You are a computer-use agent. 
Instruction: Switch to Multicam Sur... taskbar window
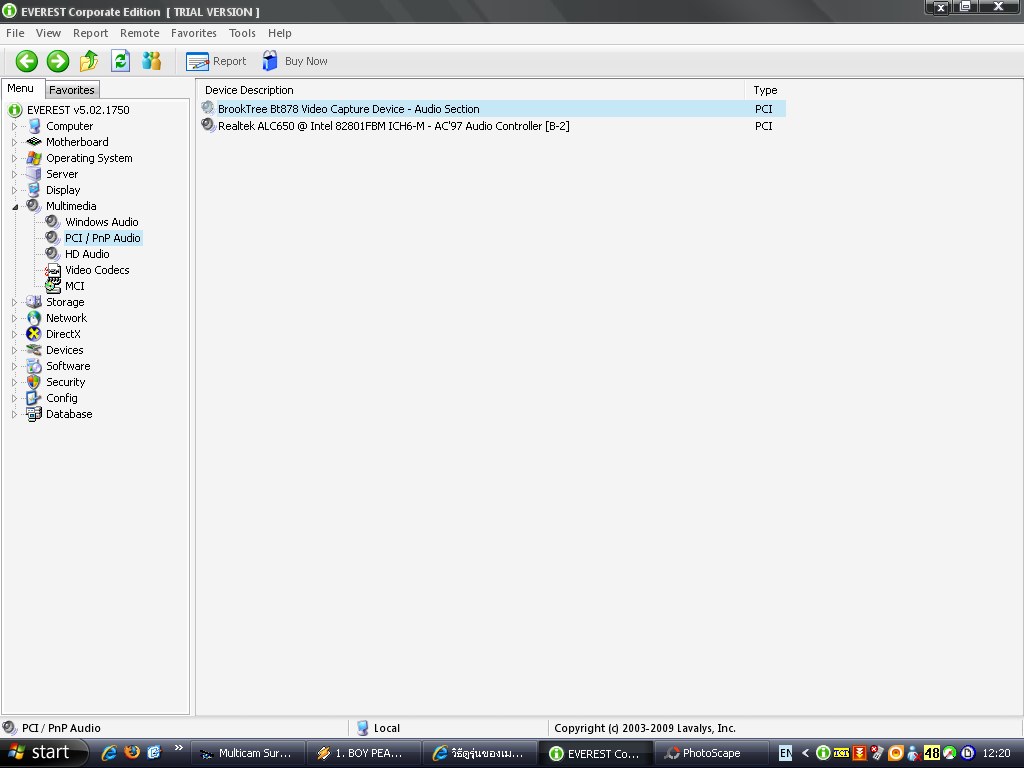tap(248, 753)
